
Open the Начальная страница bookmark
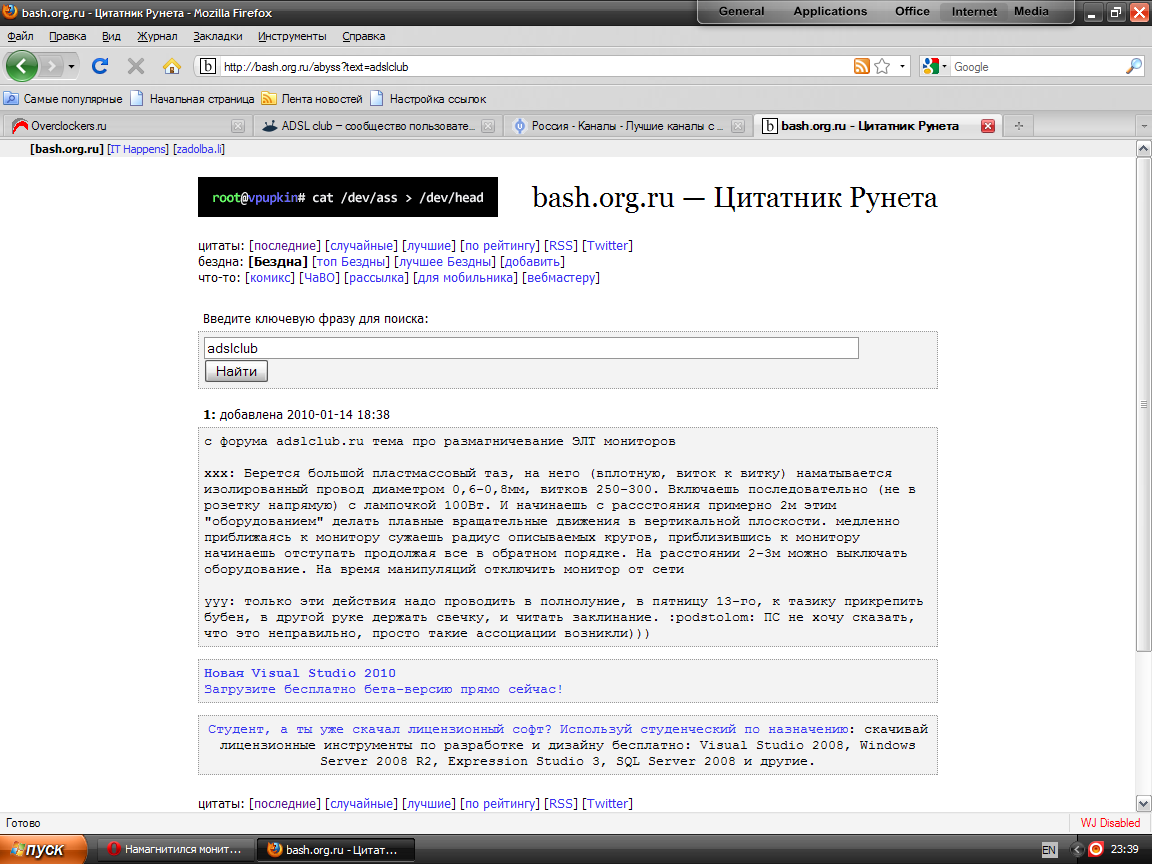click(x=192, y=98)
